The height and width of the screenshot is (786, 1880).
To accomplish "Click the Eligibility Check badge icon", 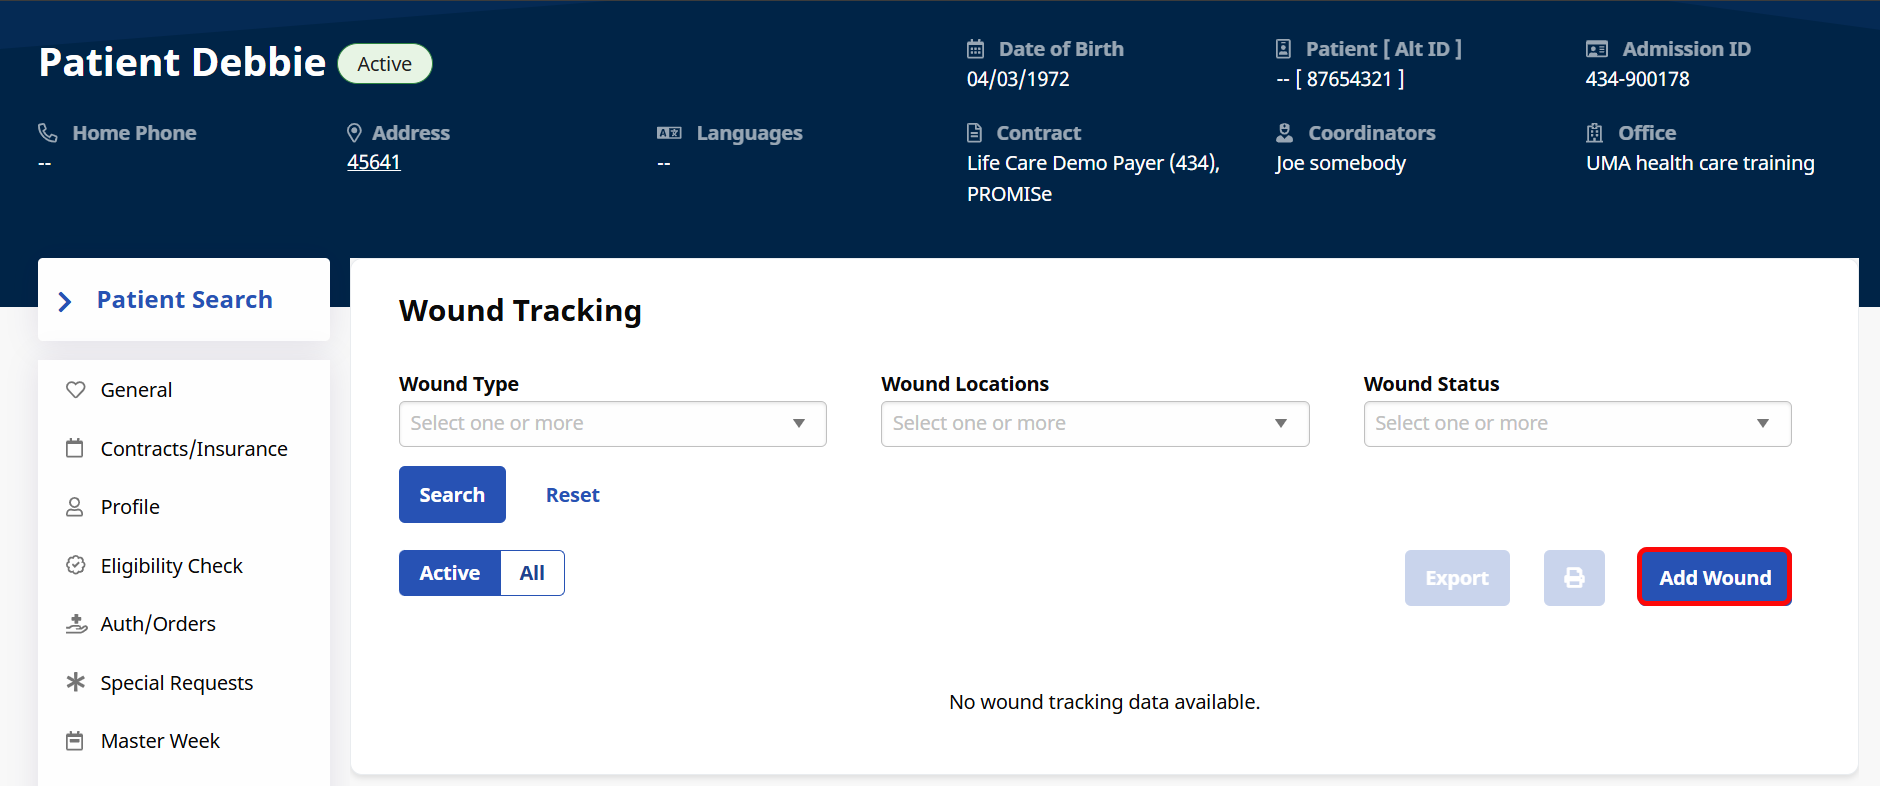I will tap(75, 565).
